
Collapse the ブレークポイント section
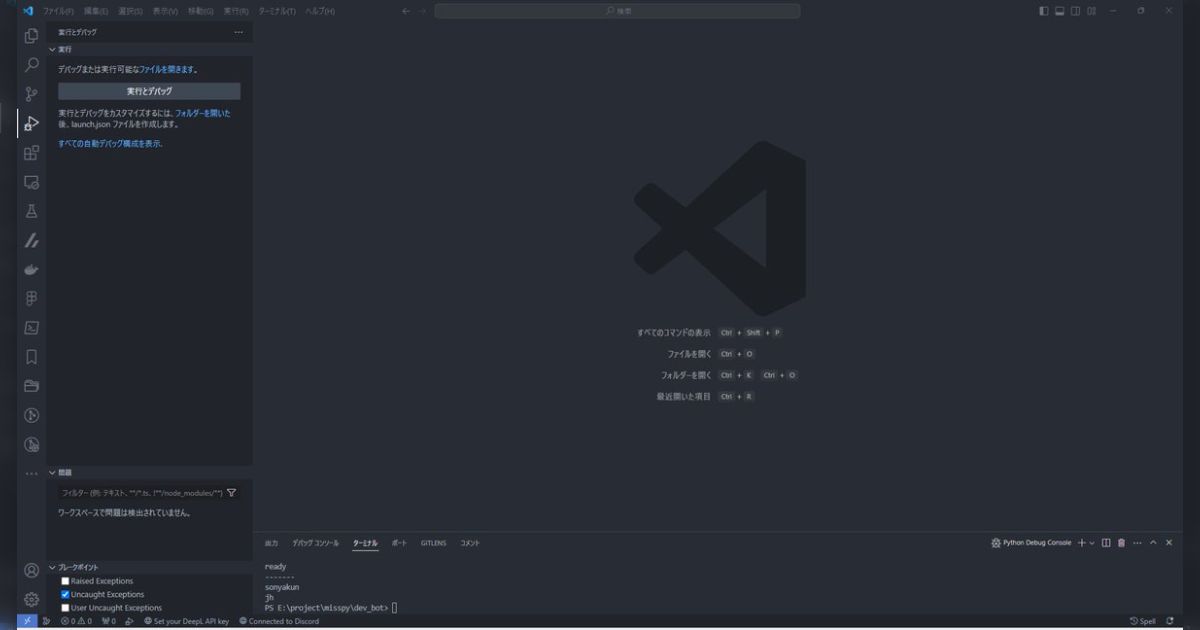52,567
